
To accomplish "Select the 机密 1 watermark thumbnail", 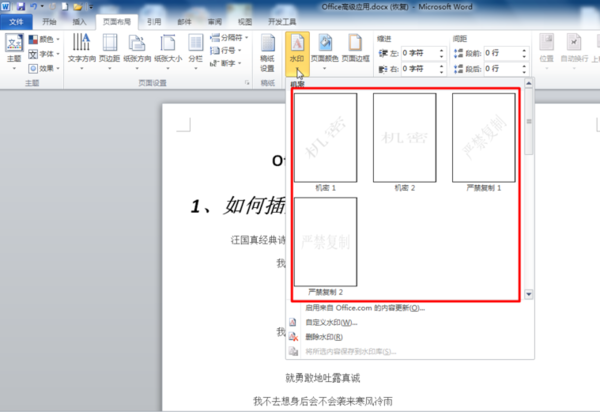I will (x=326, y=138).
